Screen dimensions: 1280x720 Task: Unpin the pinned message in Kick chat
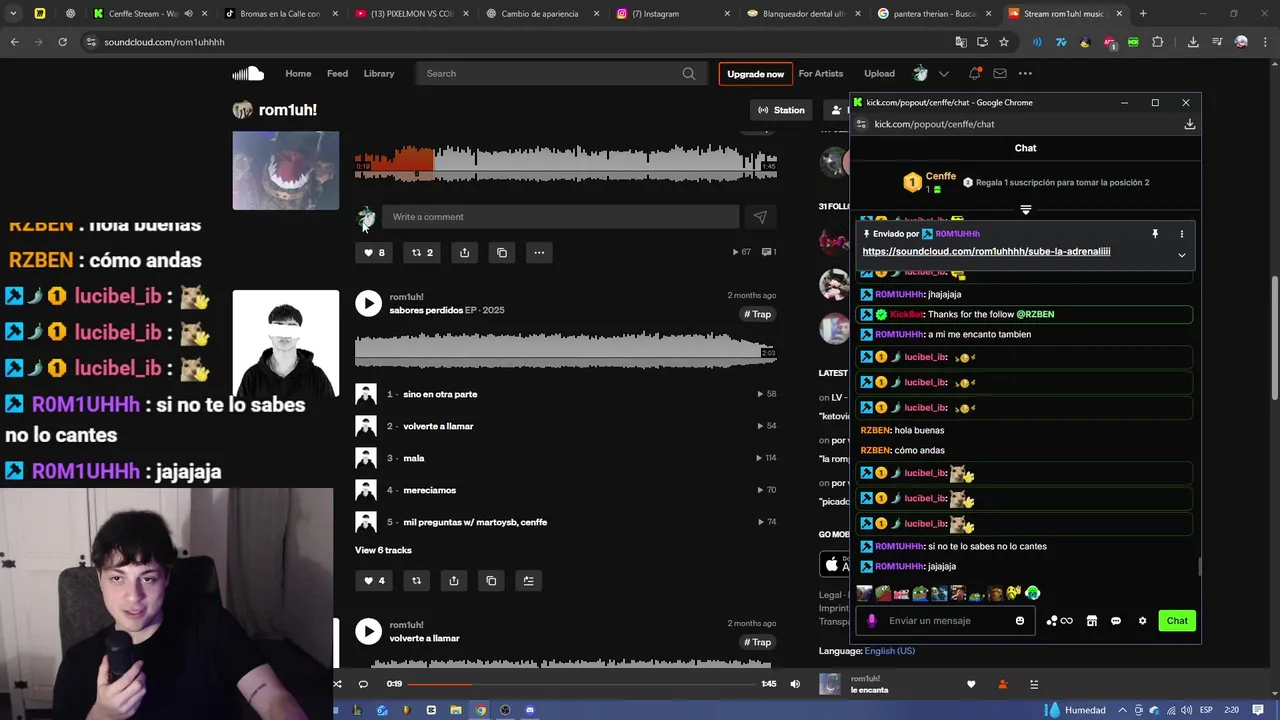click(1155, 234)
